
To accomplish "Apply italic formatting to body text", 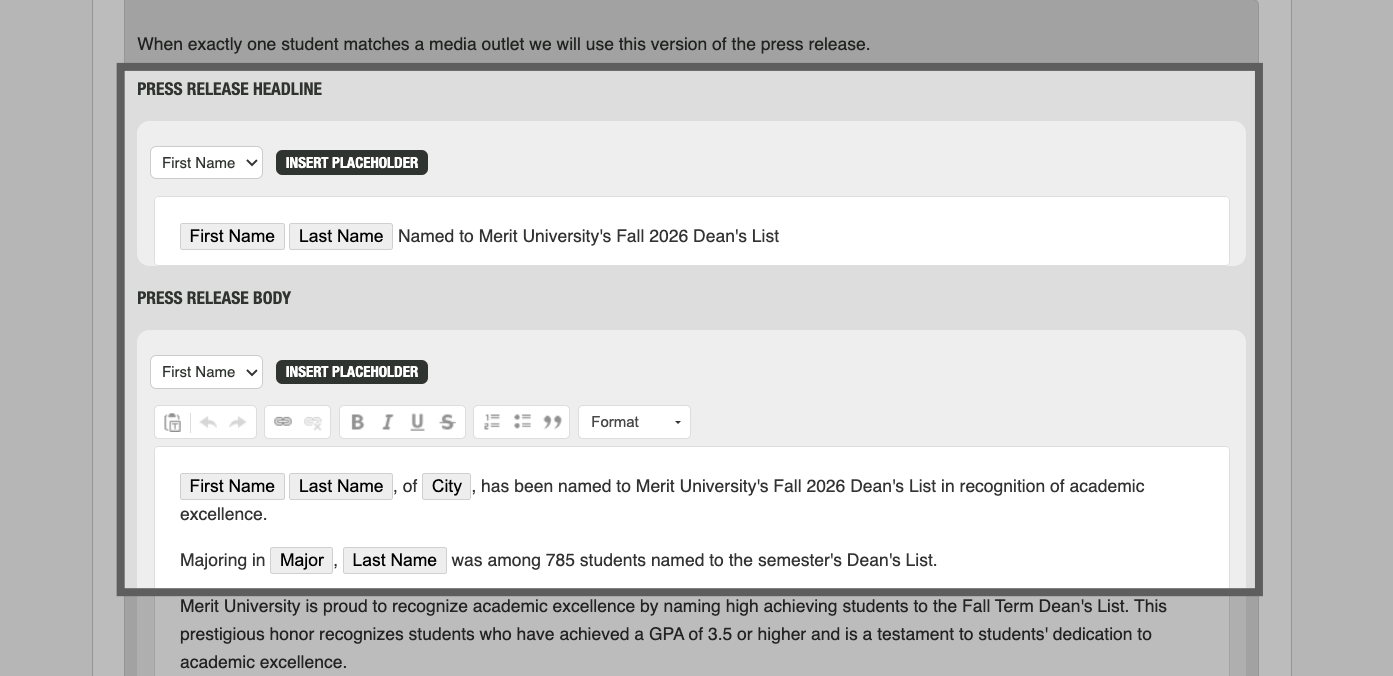I will (387, 421).
